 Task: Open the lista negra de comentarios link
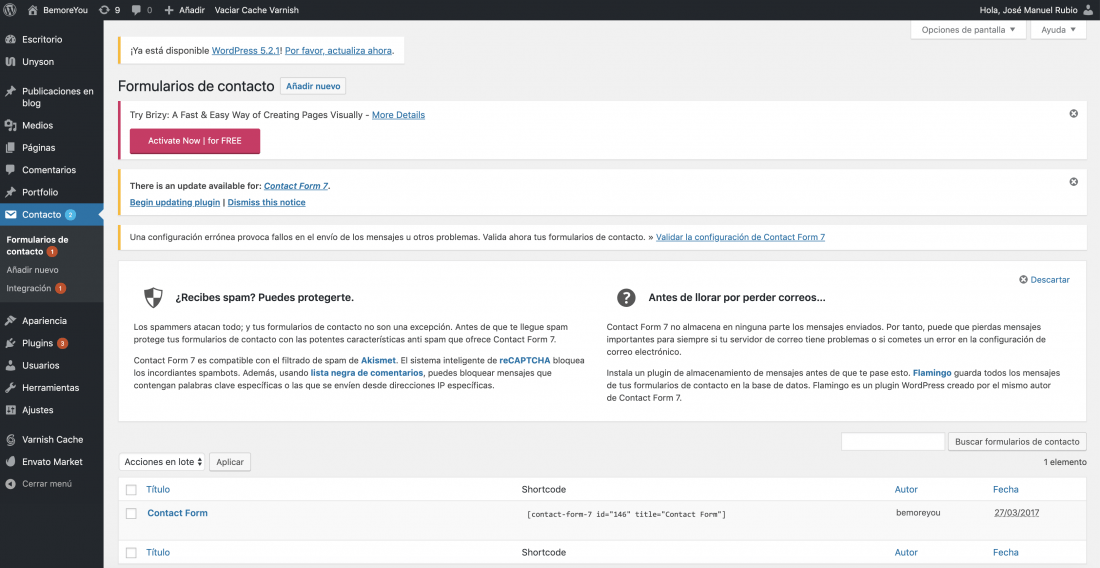tap(367, 373)
